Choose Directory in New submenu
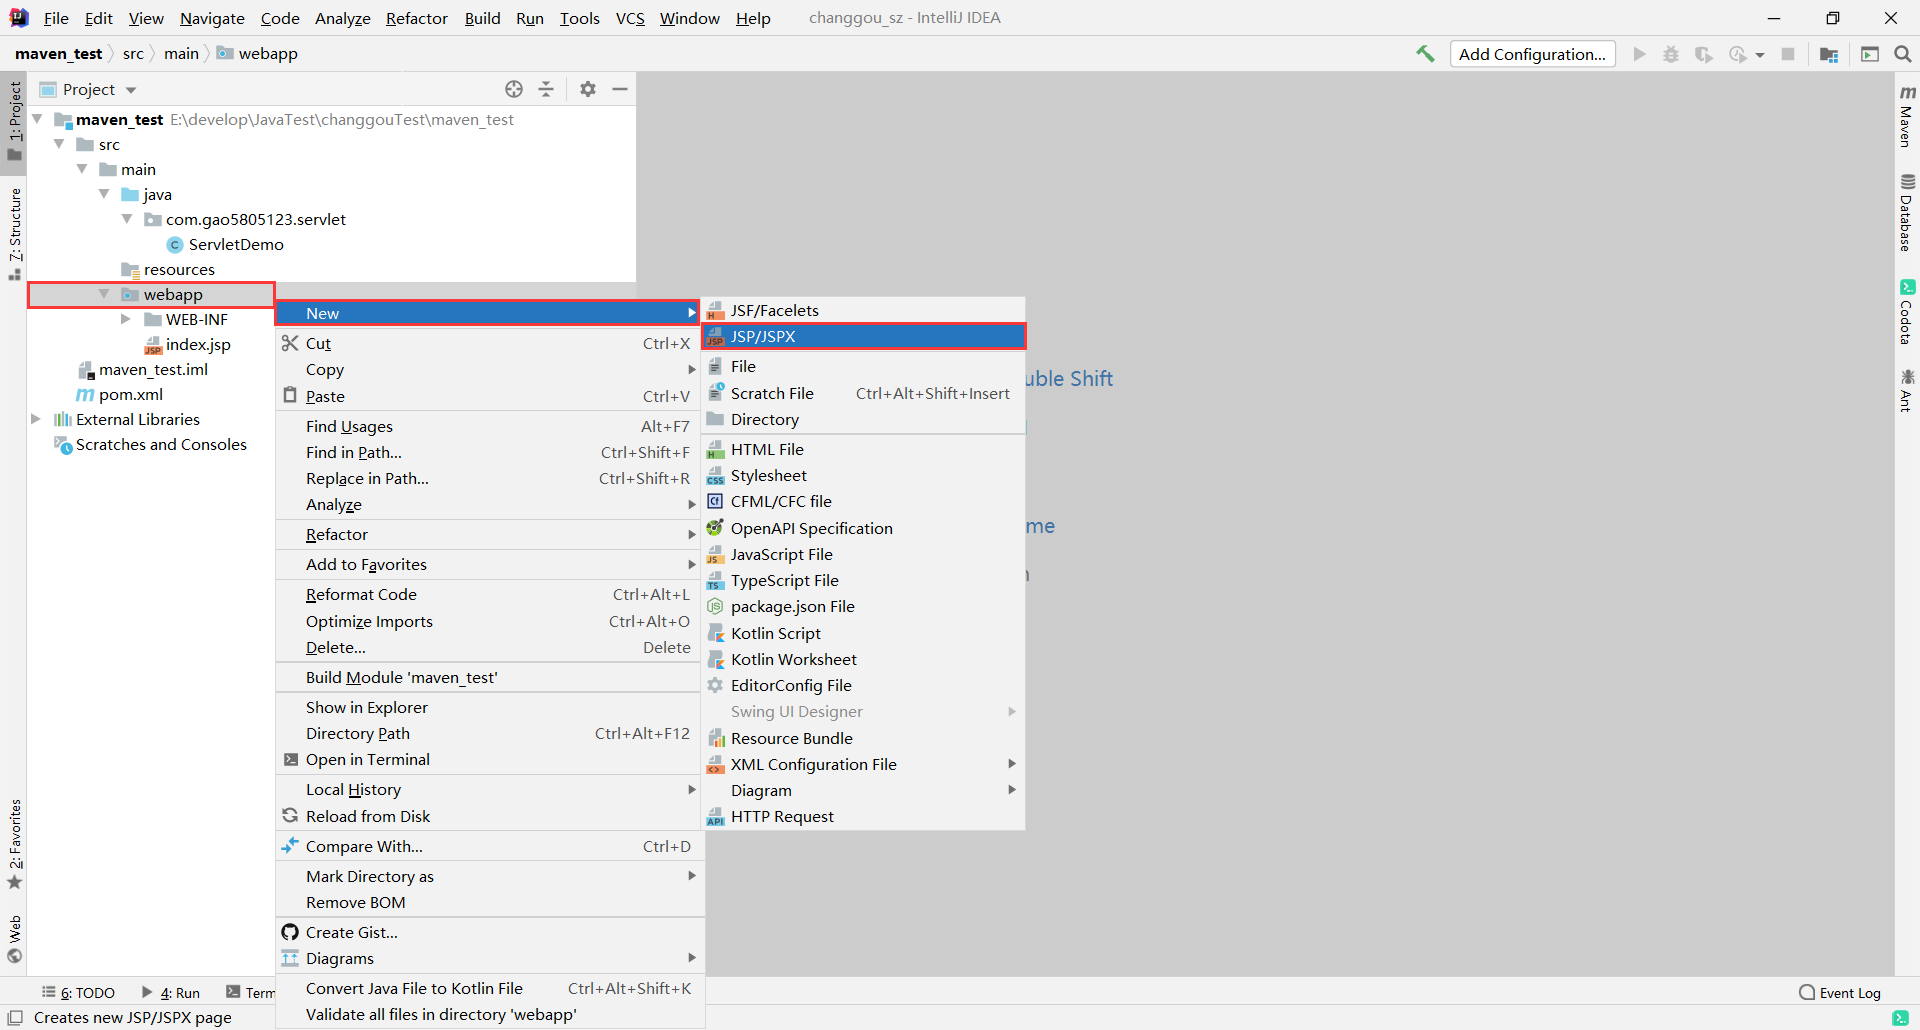The image size is (1920, 1030). click(x=864, y=419)
